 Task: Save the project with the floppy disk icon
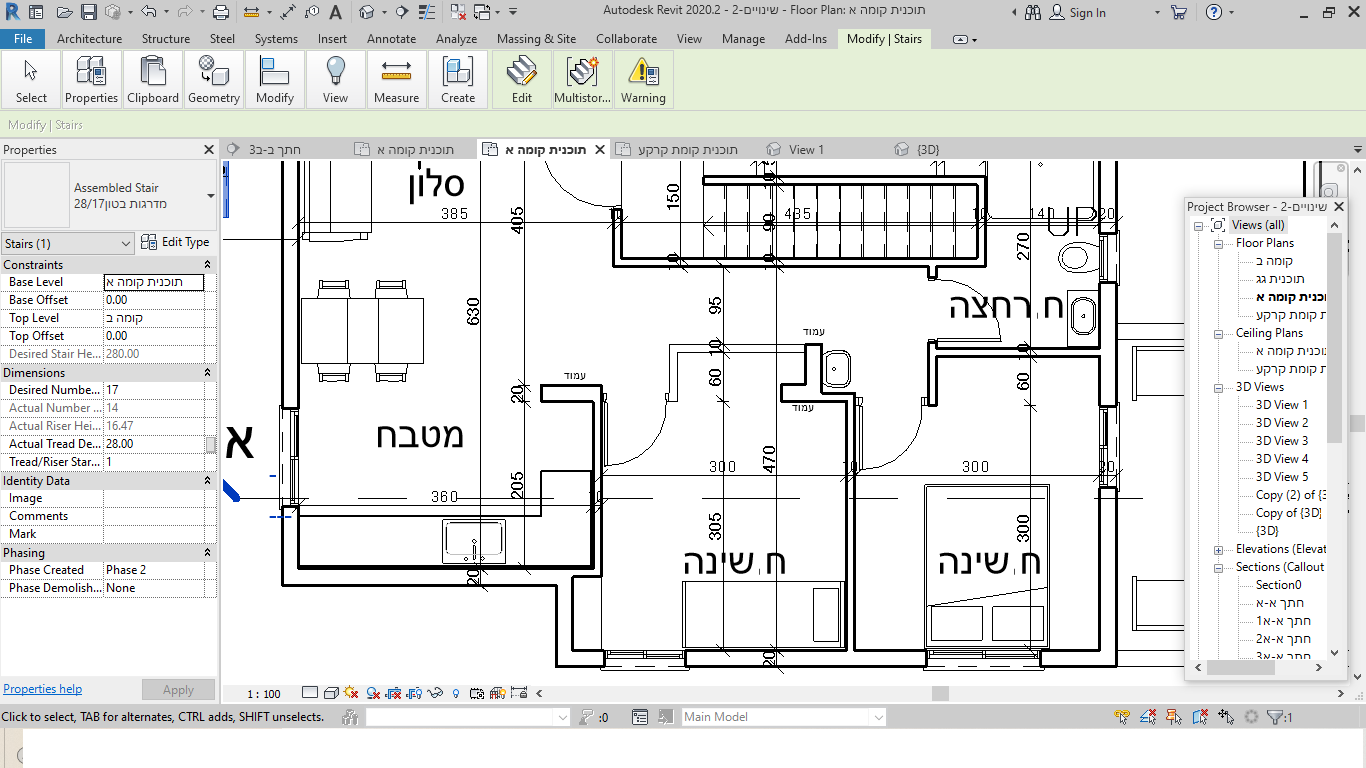click(x=88, y=12)
